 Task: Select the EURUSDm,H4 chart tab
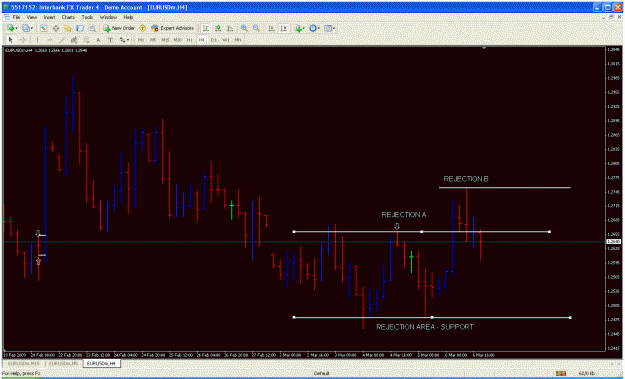(102, 364)
